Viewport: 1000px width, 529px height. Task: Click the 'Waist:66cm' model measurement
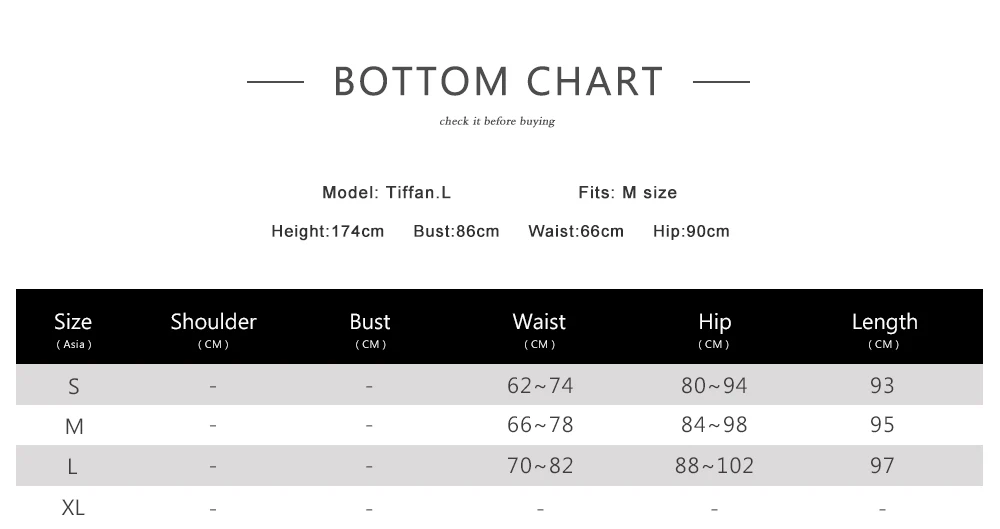[575, 232]
